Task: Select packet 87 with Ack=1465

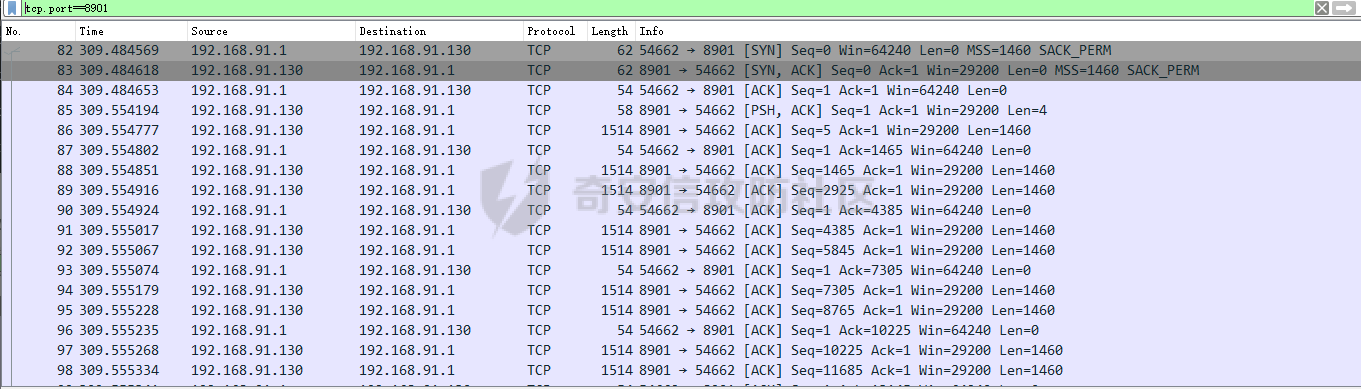Action: point(680,150)
